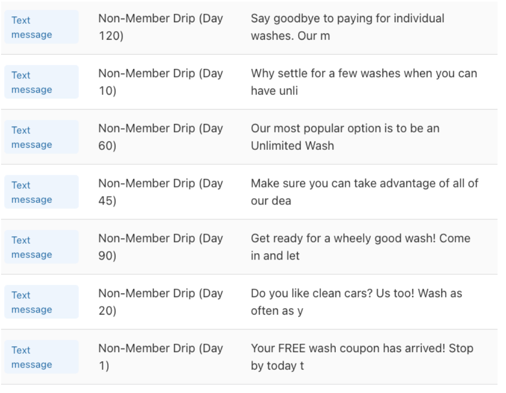Image resolution: width=506 pixels, height=393 pixels.
Task: Click the Text message badge for Day 45
Action: click(41, 192)
